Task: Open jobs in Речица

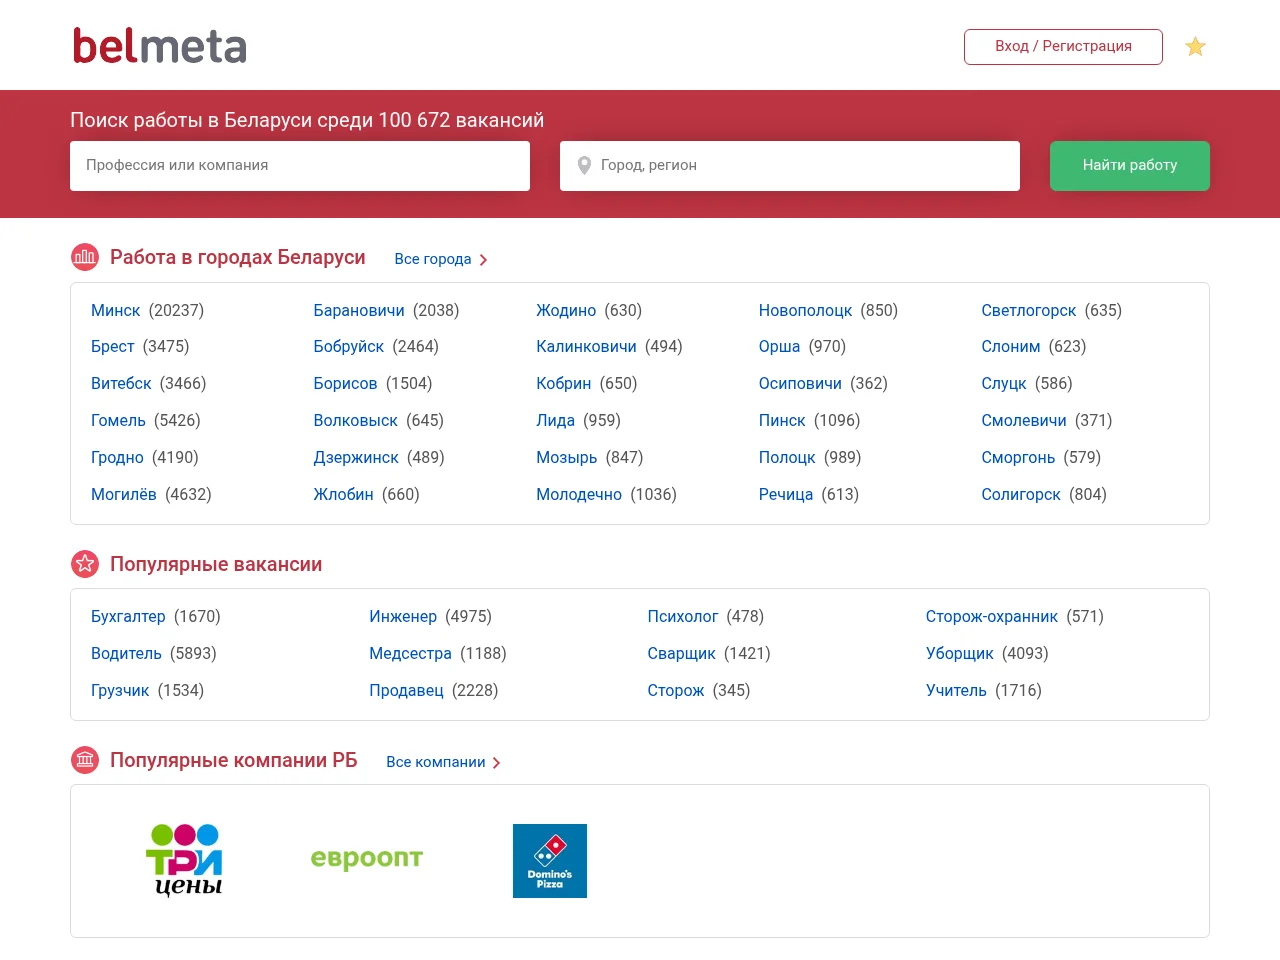Action: 786,494
